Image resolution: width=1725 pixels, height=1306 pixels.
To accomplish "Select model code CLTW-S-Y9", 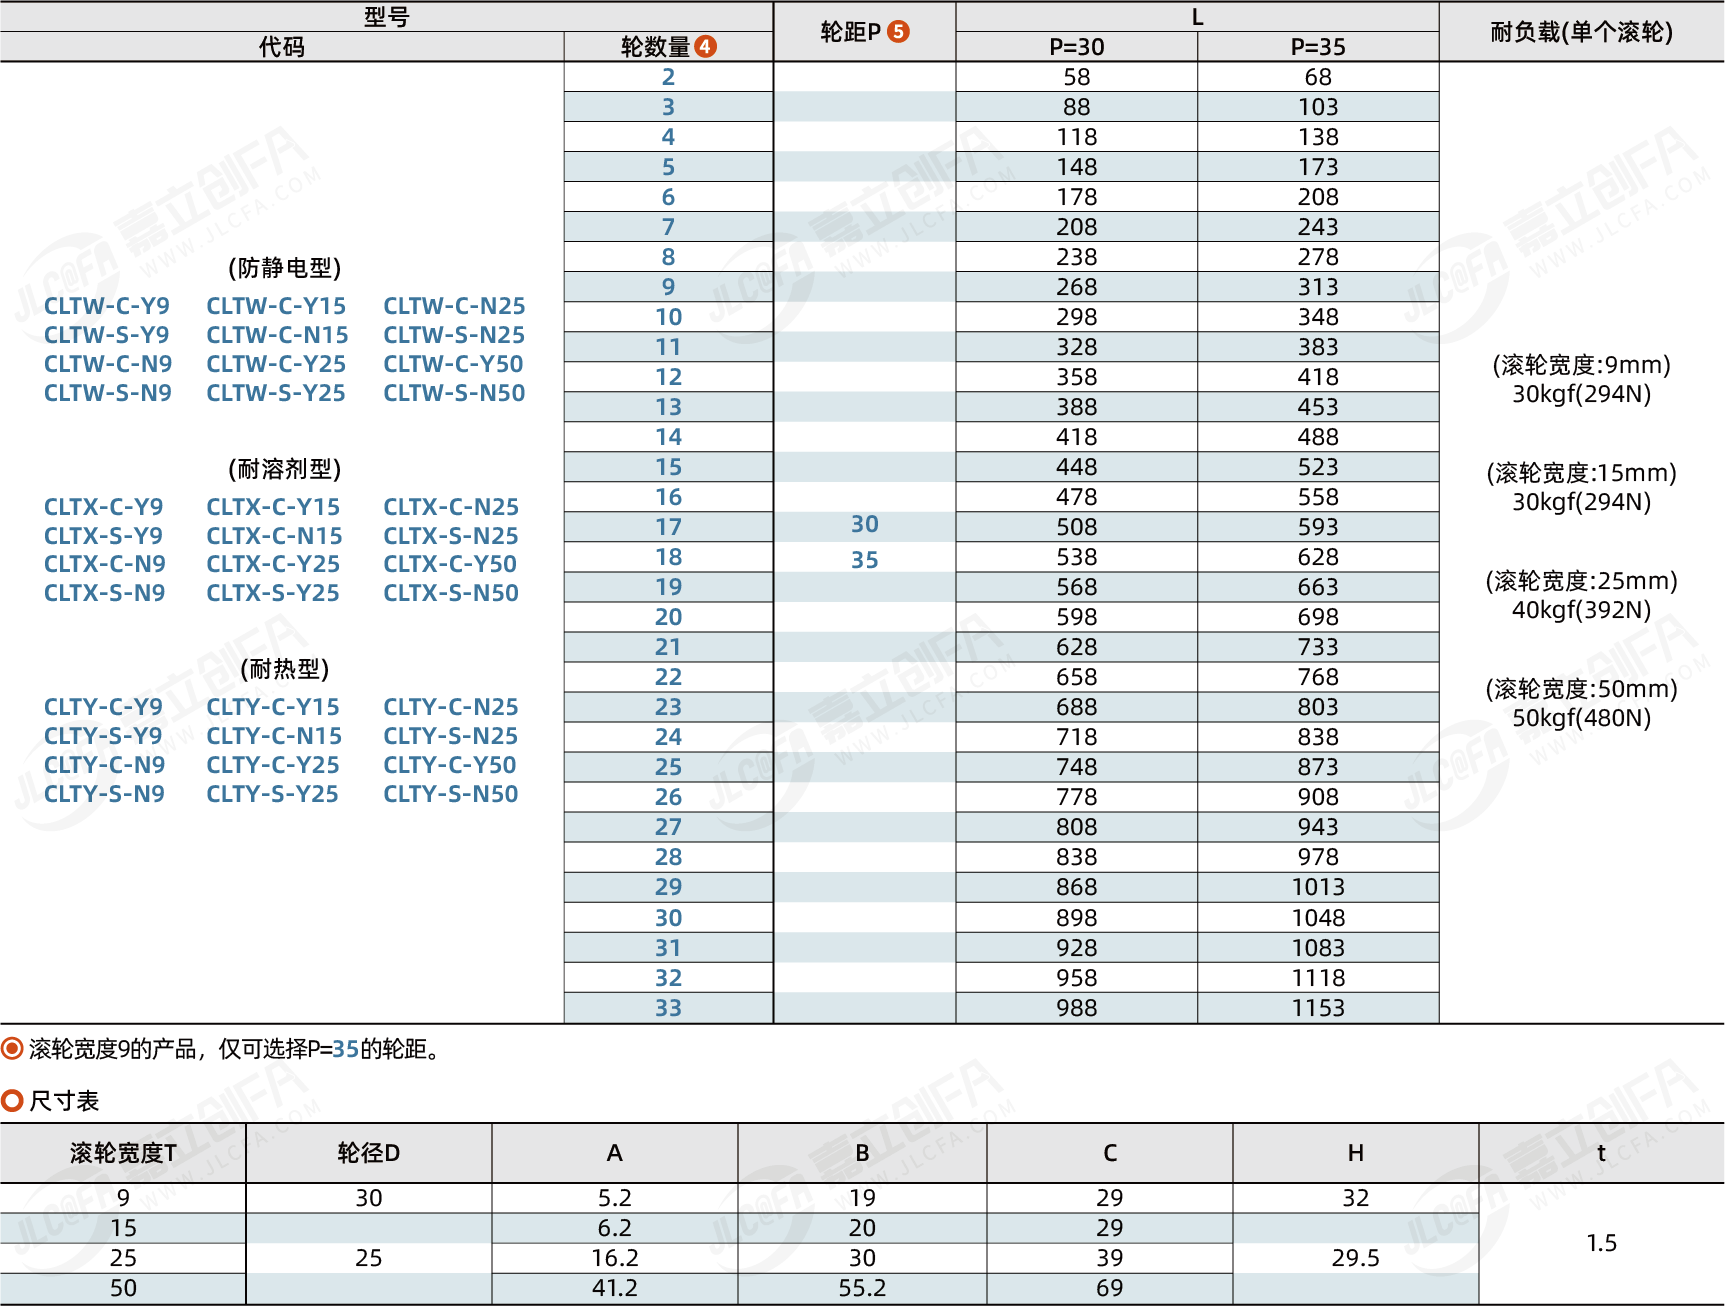I will pos(107,335).
